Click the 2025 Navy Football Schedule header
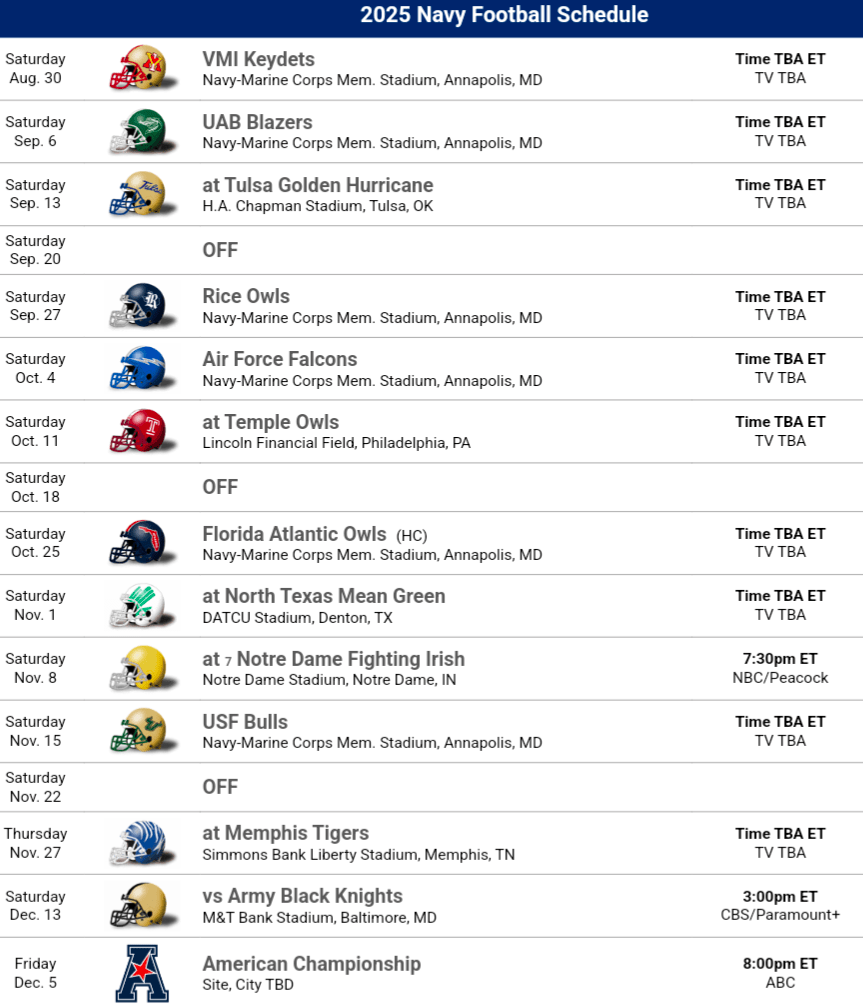 point(504,15)
